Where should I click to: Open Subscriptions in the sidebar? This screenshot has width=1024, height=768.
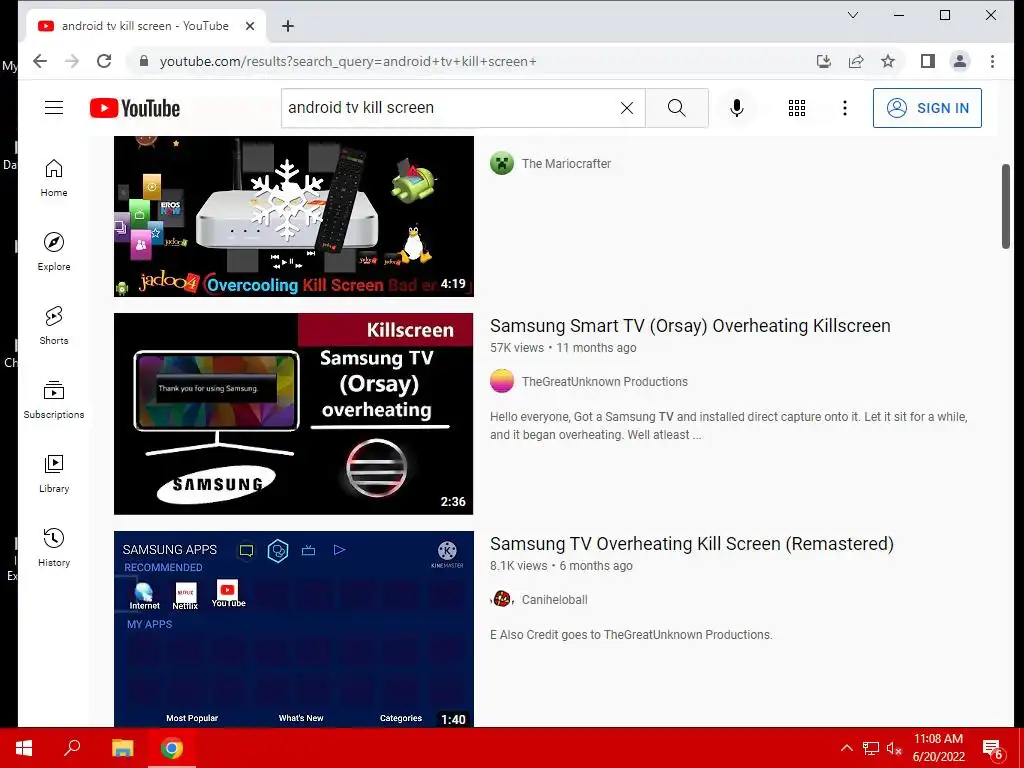54,399
